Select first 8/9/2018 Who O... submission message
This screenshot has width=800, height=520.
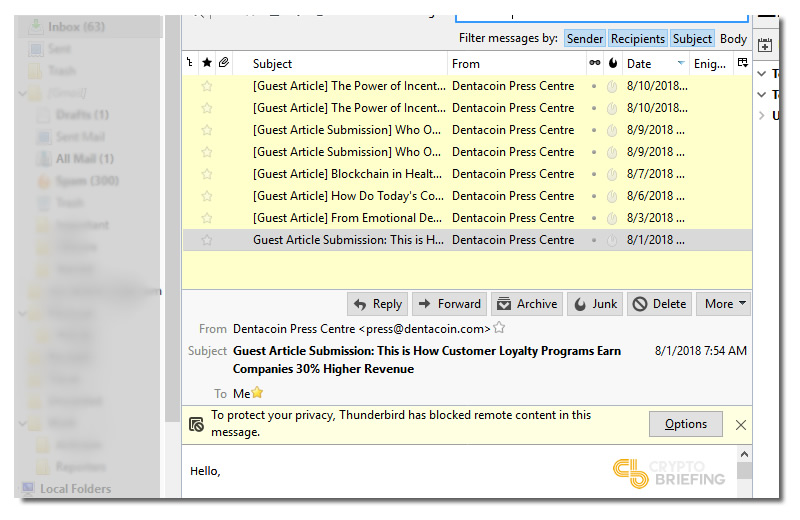467,130
